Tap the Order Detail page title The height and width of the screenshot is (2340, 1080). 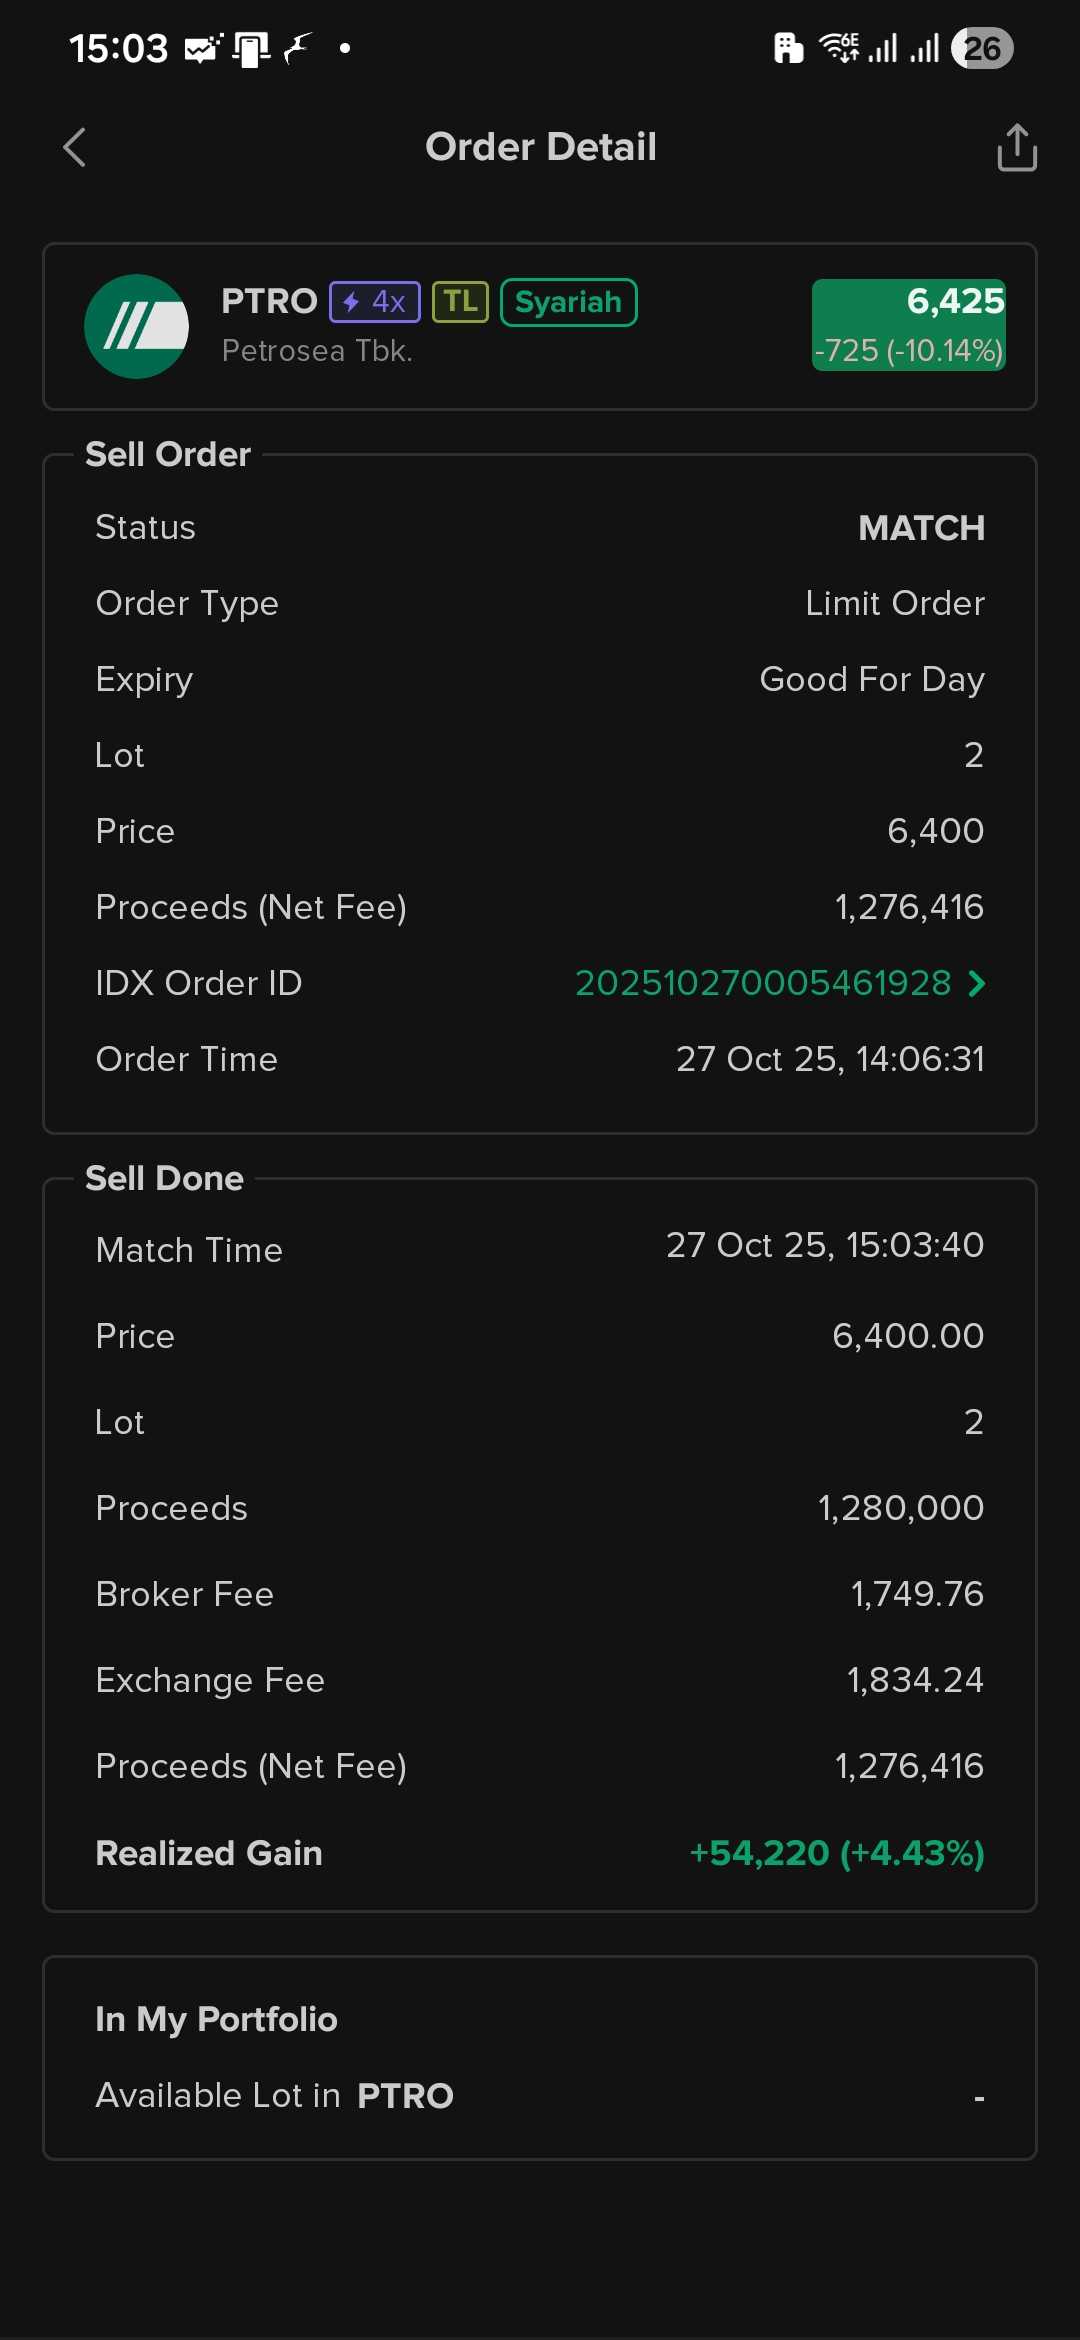pyautogui.click(x=540, y=147)
